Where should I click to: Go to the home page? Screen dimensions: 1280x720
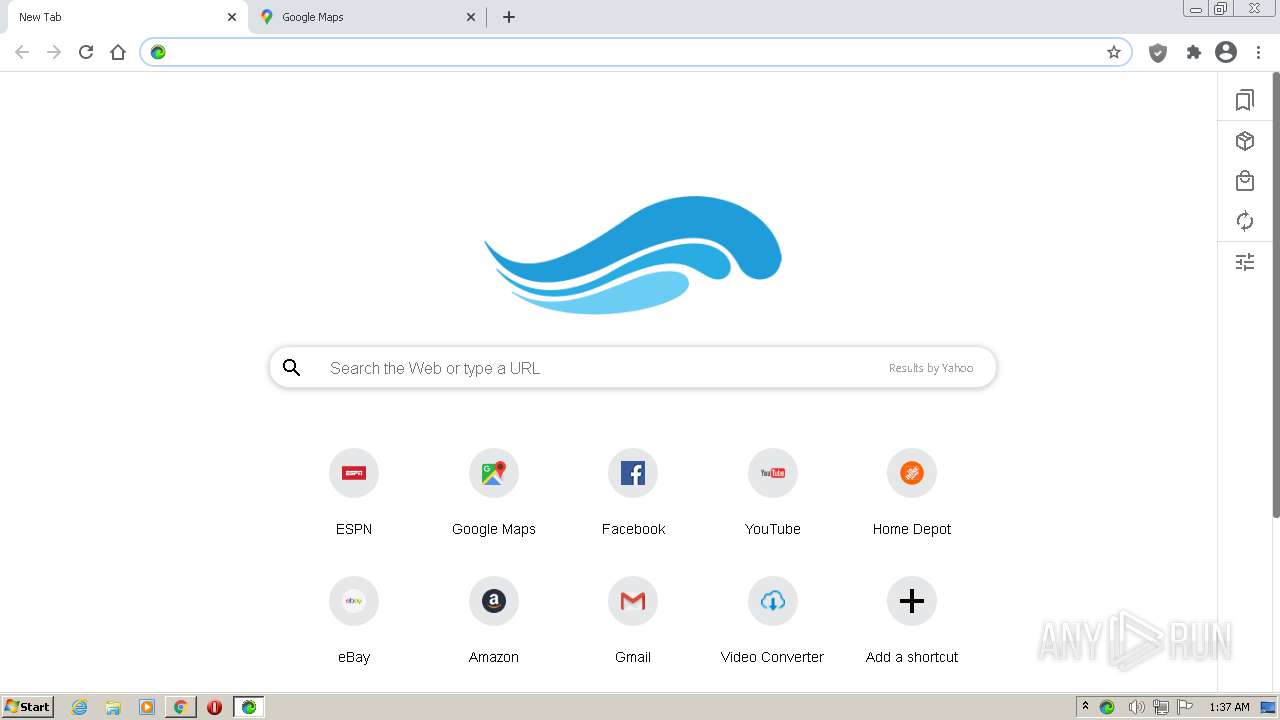click(118, 52)
